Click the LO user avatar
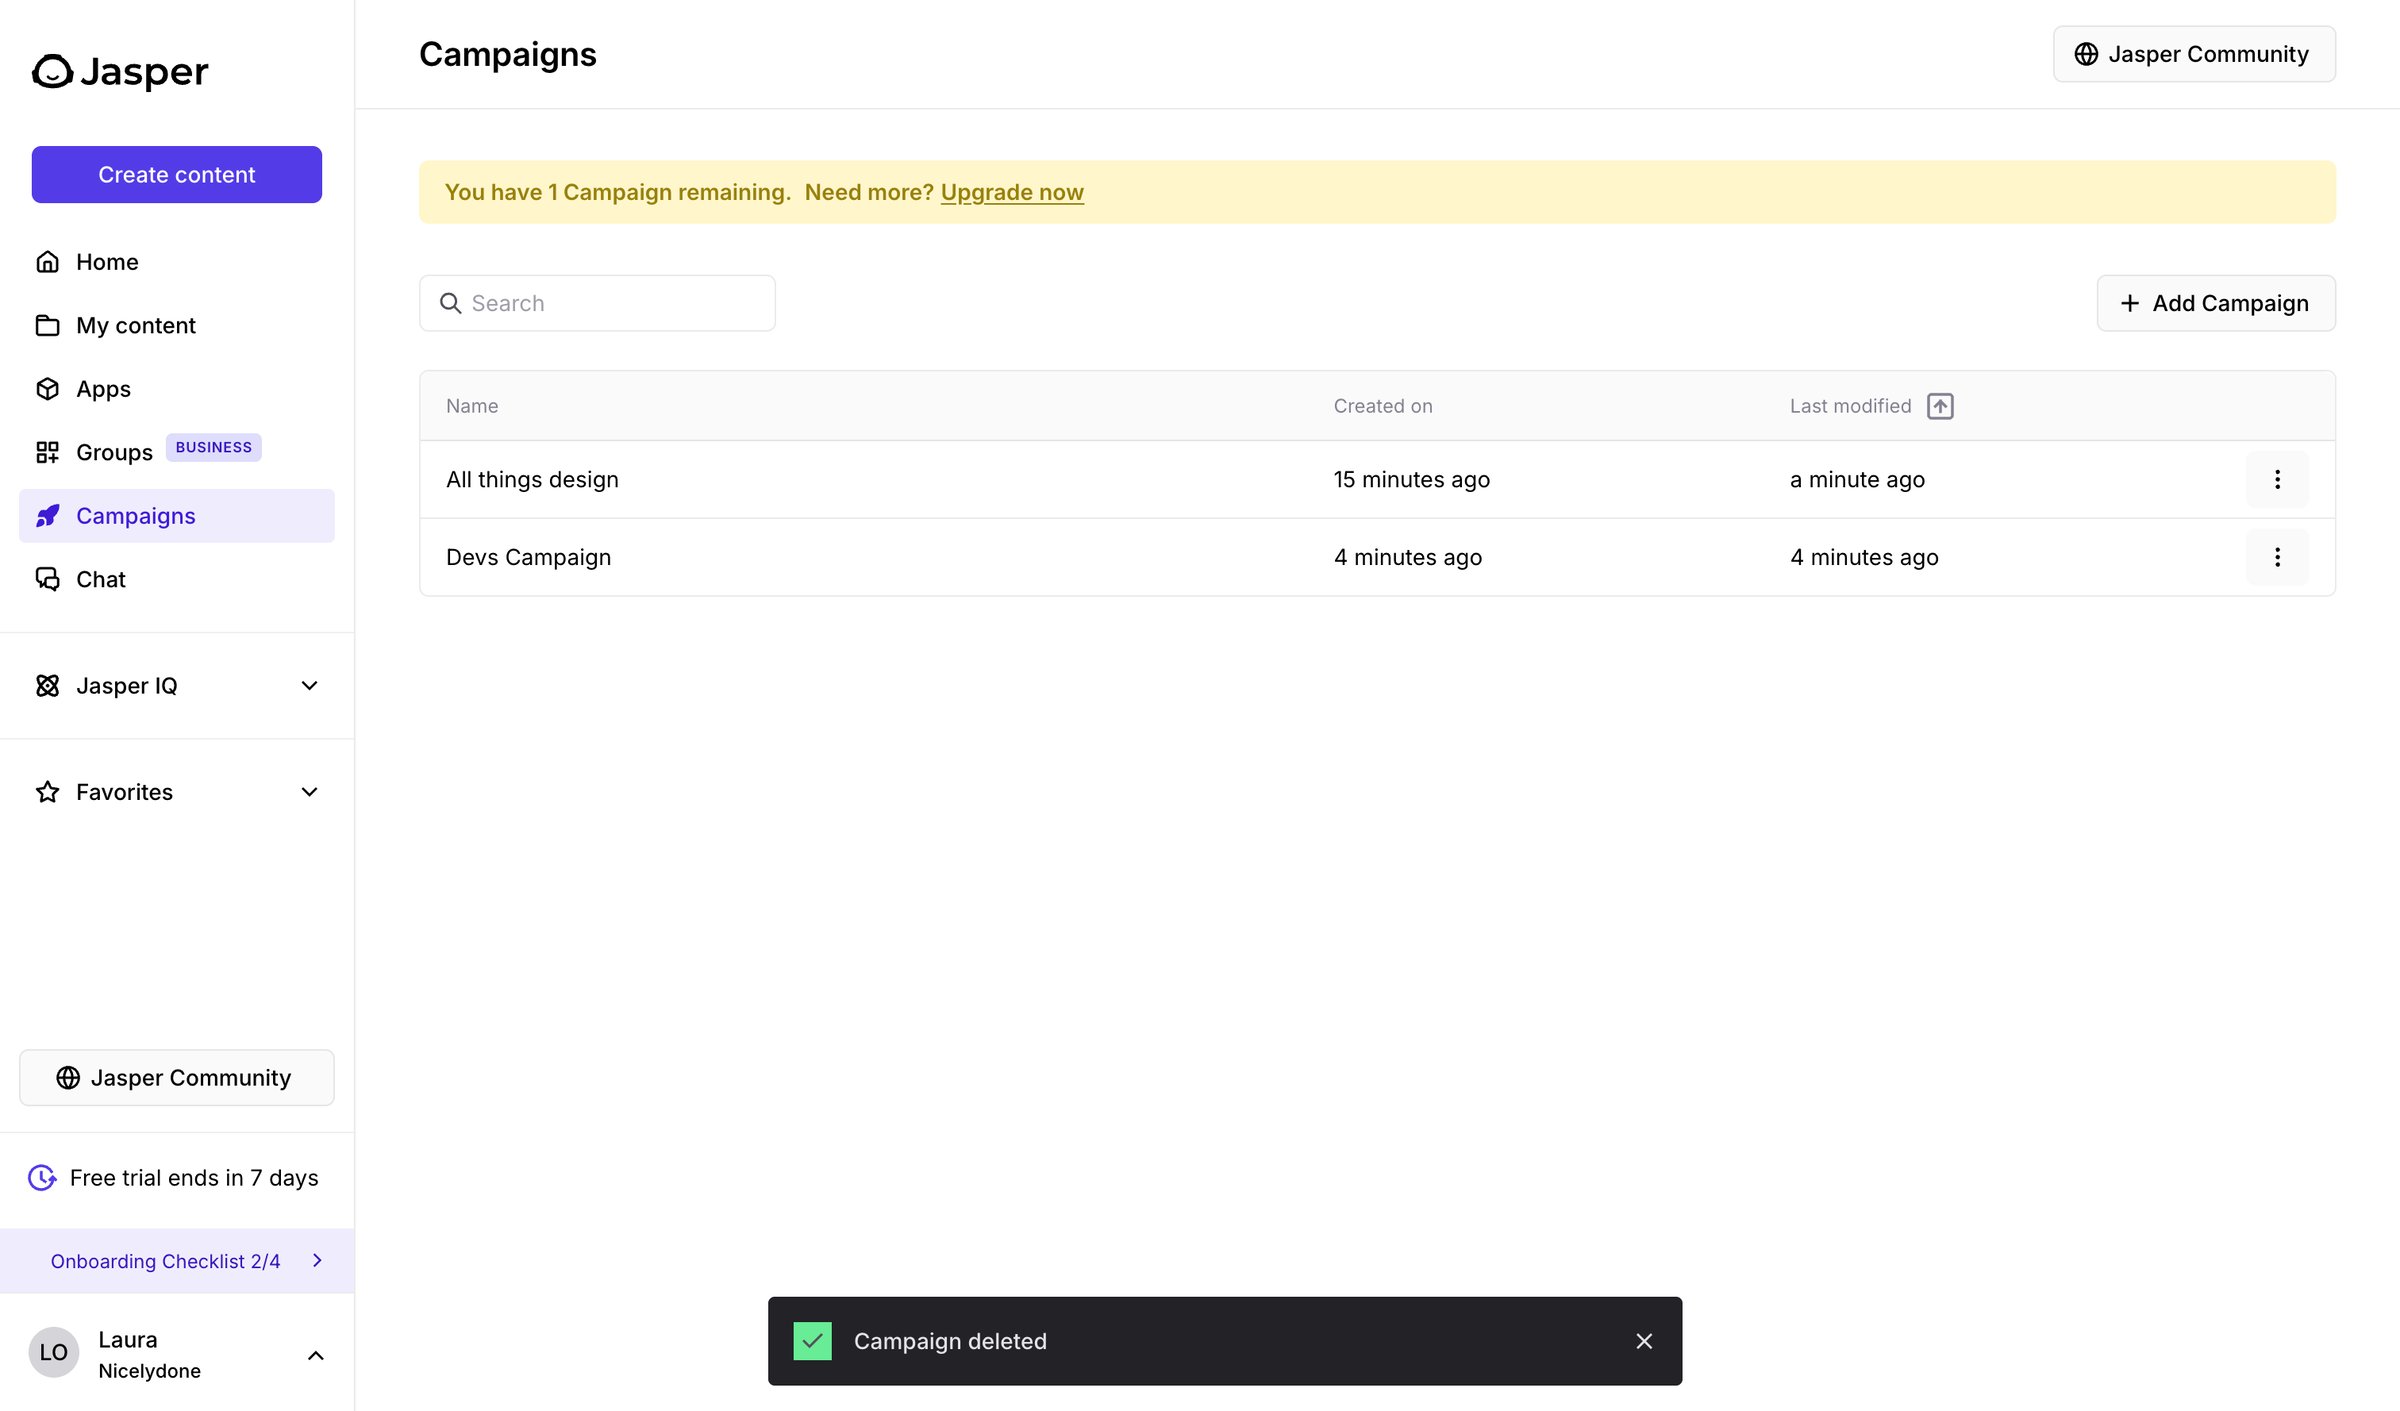 pyautogui.click(x=54, y=1353)
